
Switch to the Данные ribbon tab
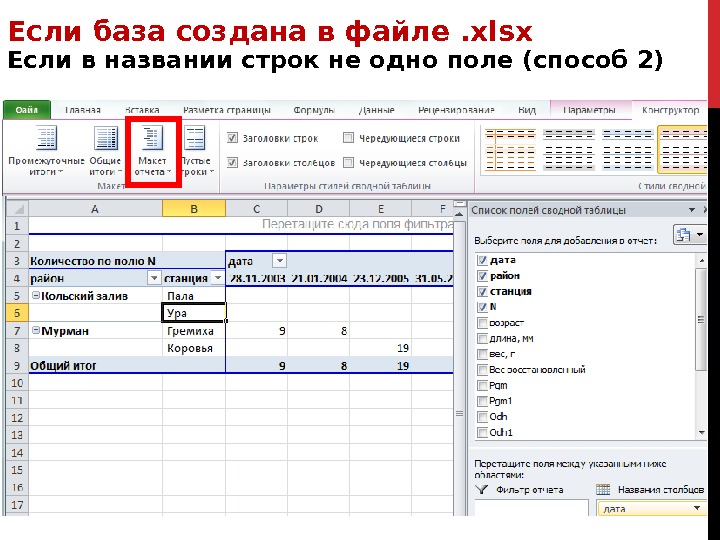coord(377,110)
